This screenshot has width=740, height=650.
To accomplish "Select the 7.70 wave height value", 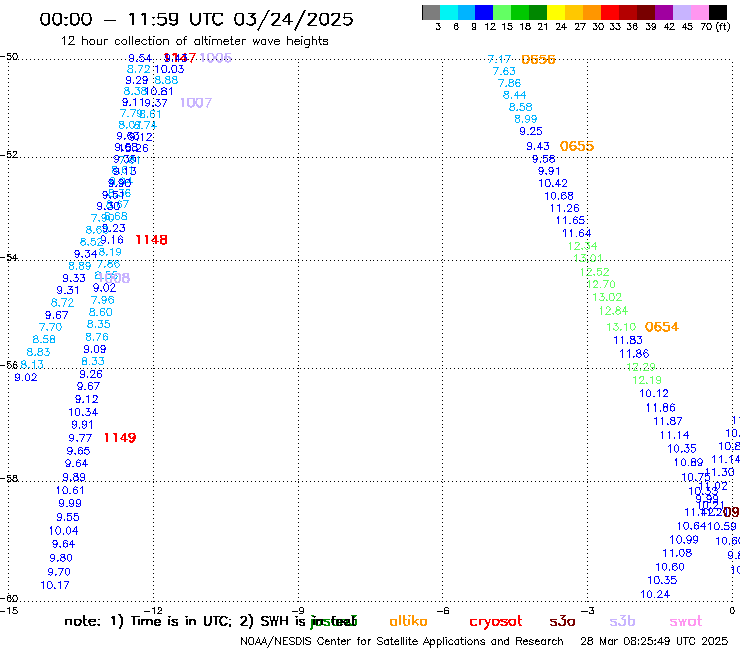I will [50, 327].
